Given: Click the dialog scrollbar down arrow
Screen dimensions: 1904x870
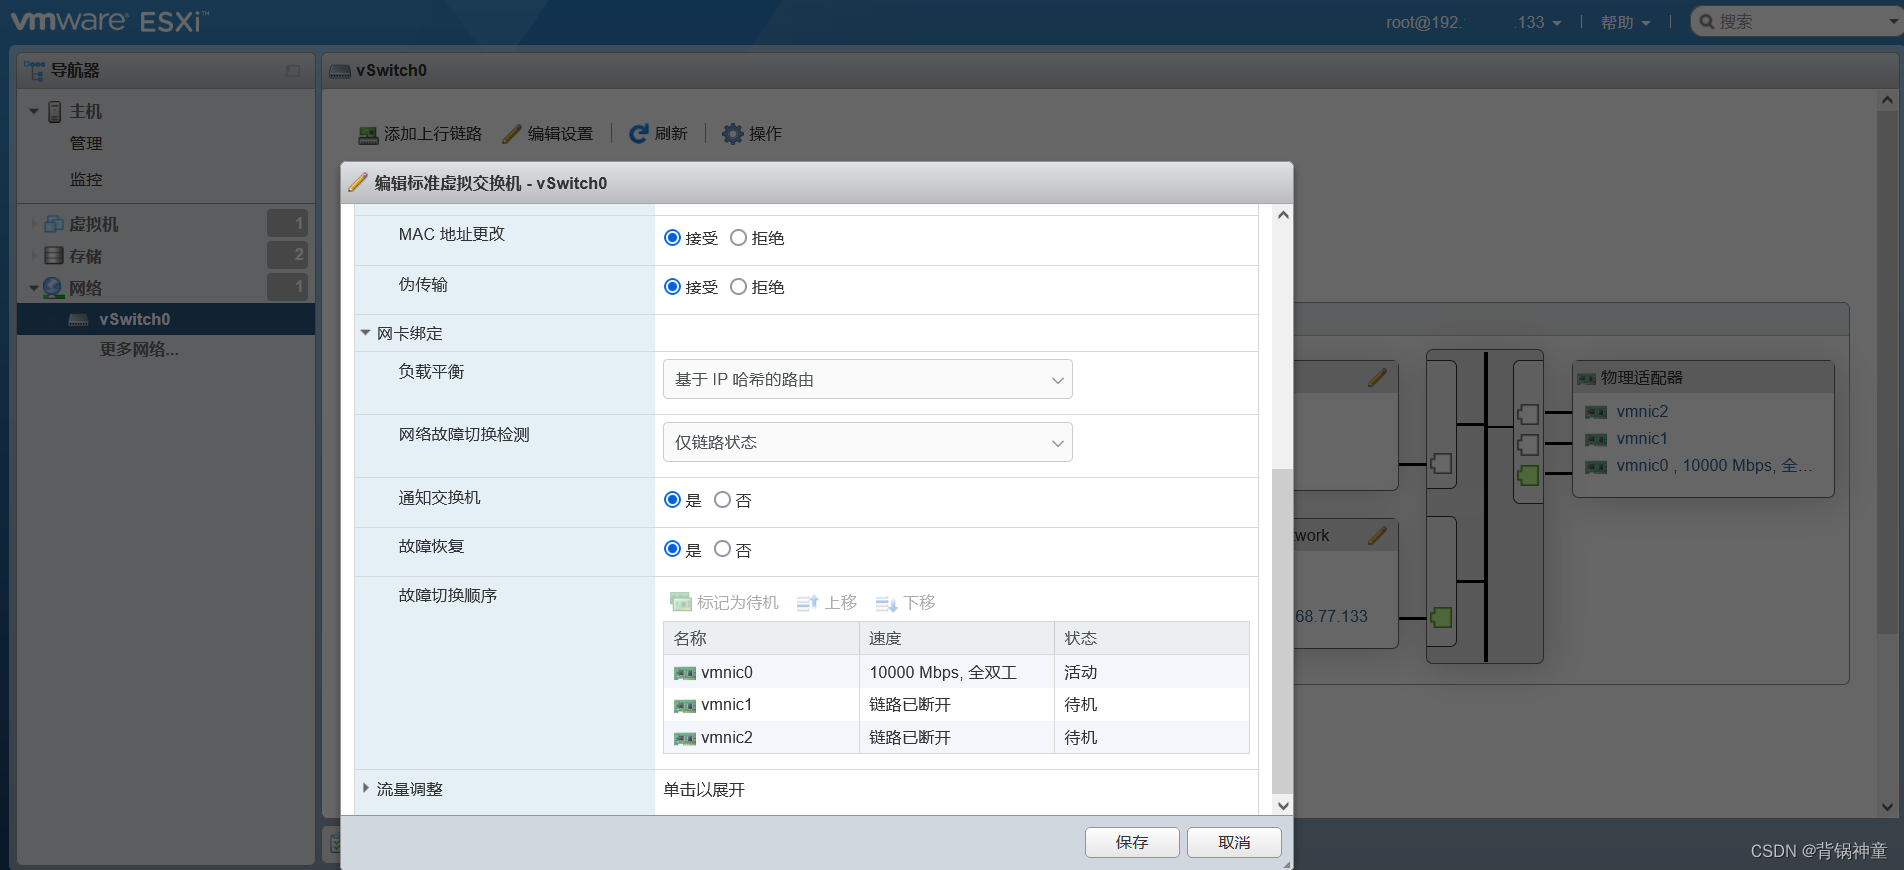Looking at the screenshot, I should pyautogui.click(x=1283, y=806).
